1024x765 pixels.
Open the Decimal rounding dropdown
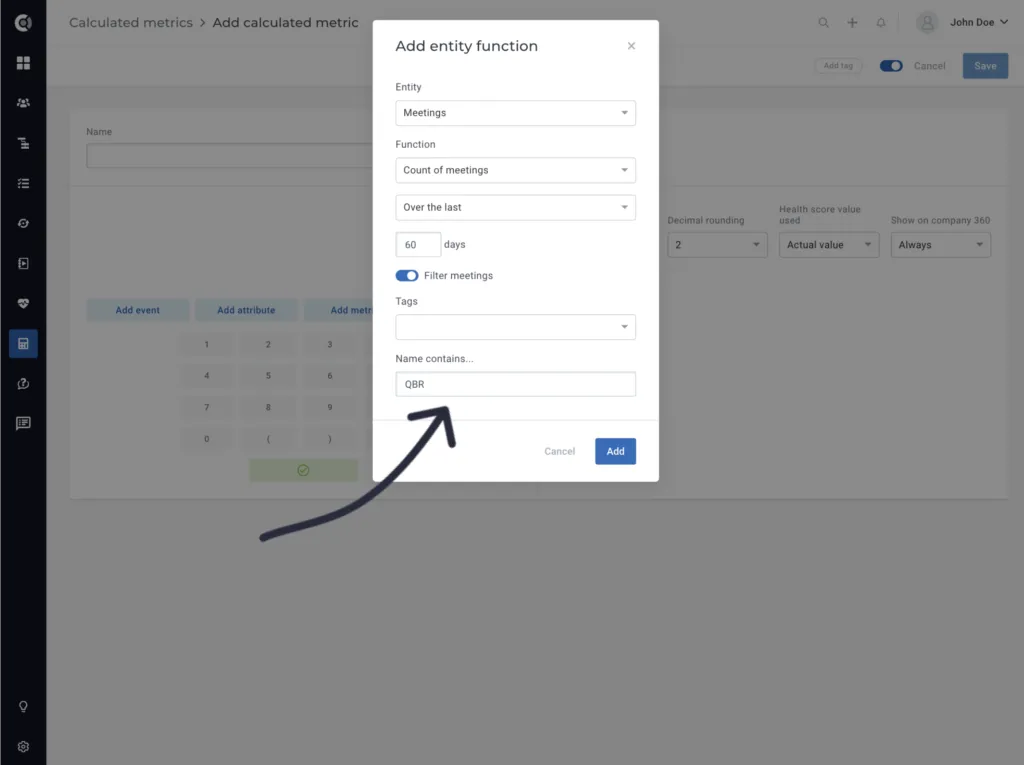[717, 245]
